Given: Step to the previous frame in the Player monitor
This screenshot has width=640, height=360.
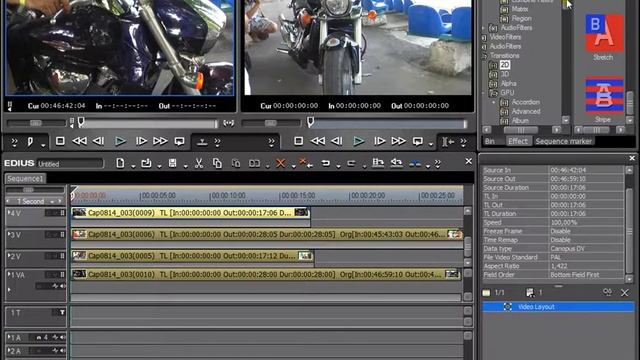Looking at the screenshot, I should point(98,141).
